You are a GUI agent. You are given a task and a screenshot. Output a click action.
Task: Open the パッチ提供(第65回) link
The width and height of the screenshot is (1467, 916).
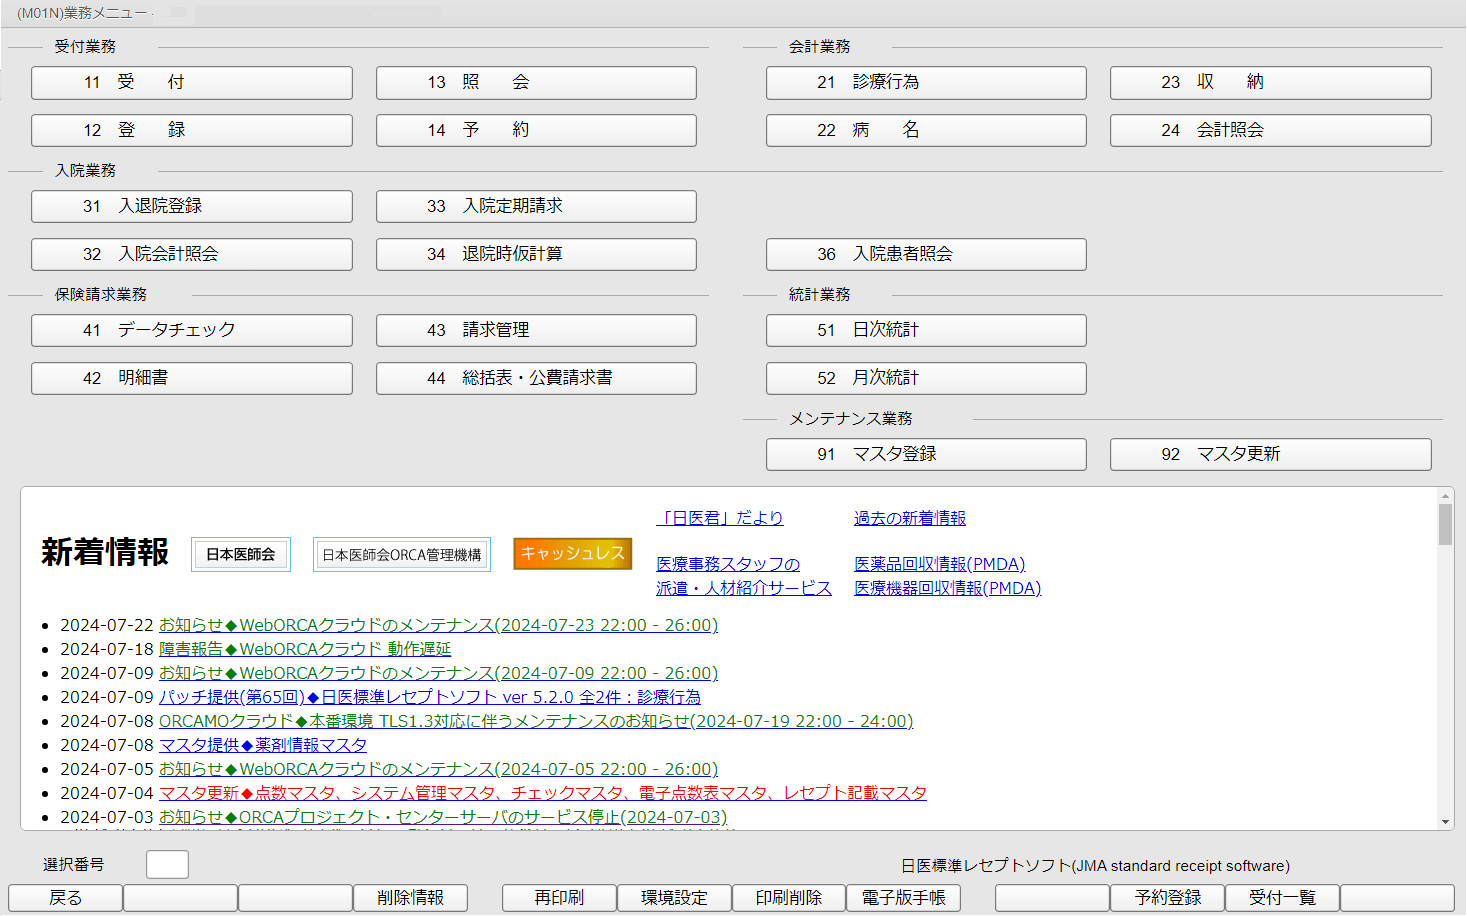coord(430,697)
